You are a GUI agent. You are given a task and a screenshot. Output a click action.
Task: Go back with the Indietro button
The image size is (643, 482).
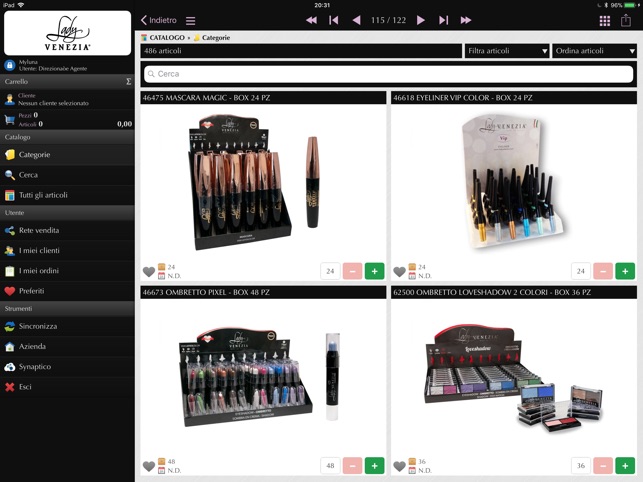[x=159, y=20]
